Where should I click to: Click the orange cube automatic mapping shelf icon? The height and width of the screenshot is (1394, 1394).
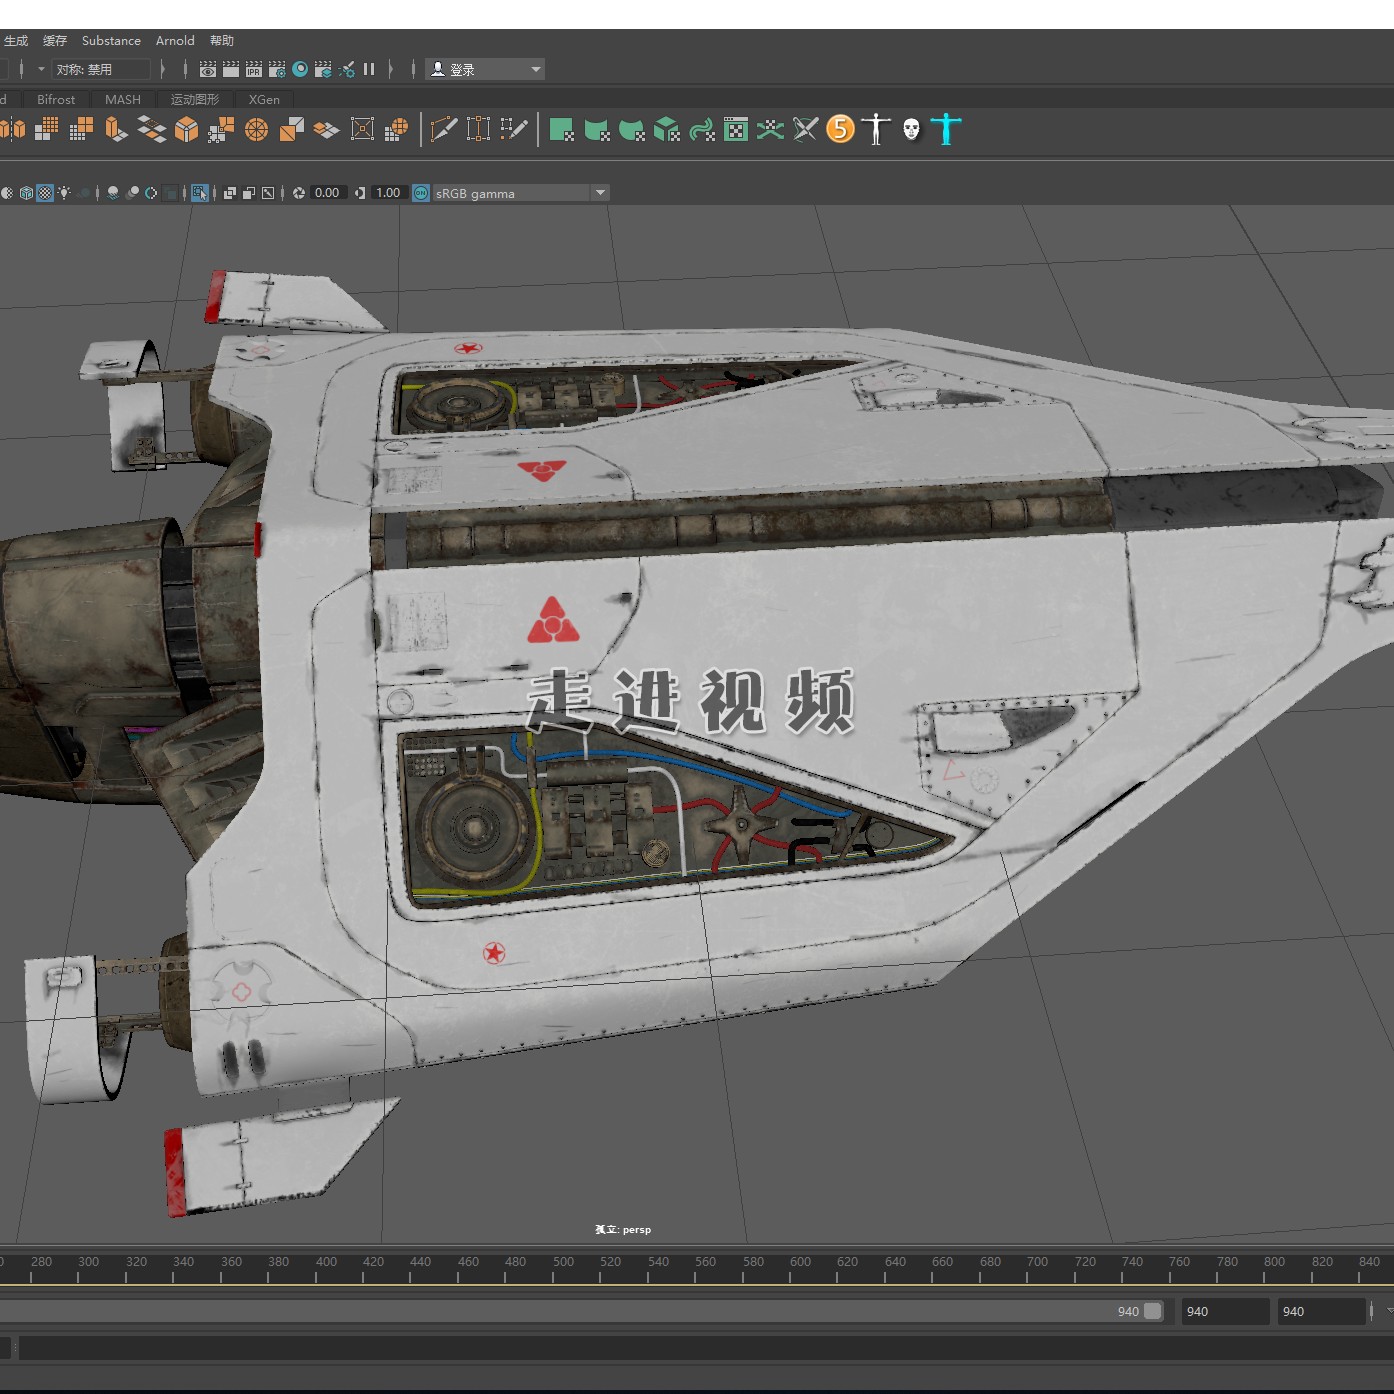[186, 129]
